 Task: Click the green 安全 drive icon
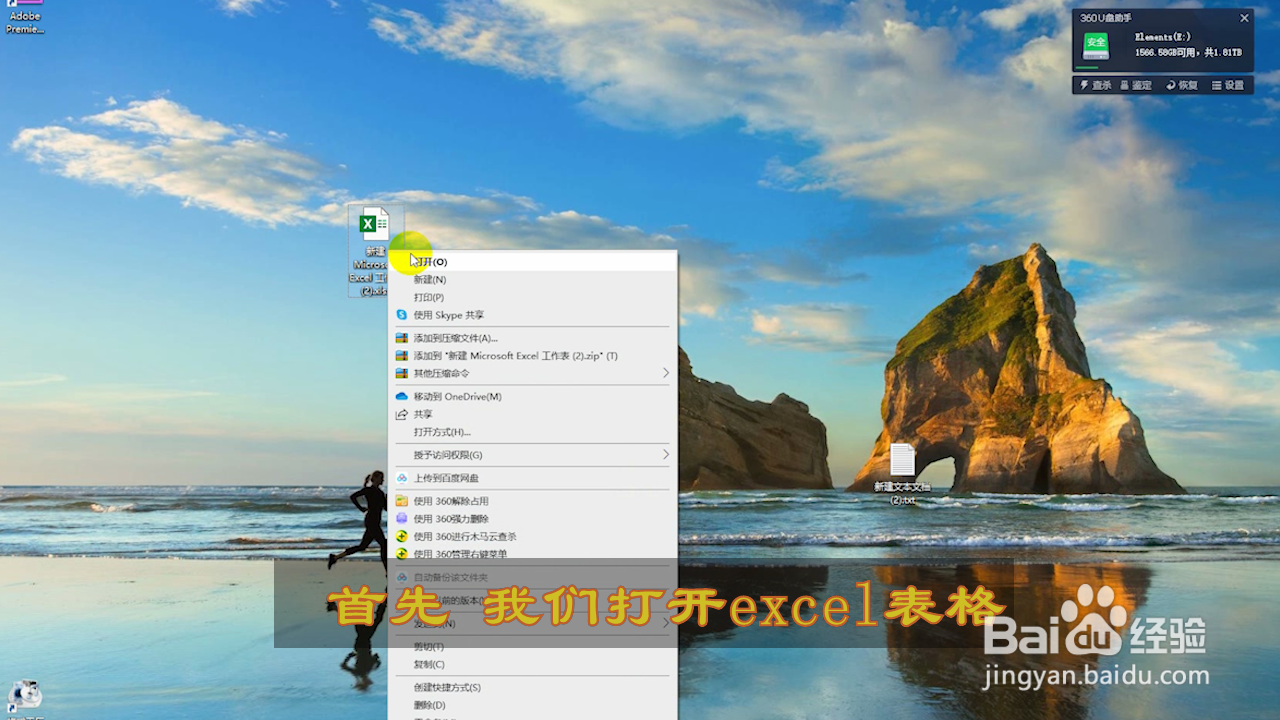pyautogui.click(x=1096, y=44)
